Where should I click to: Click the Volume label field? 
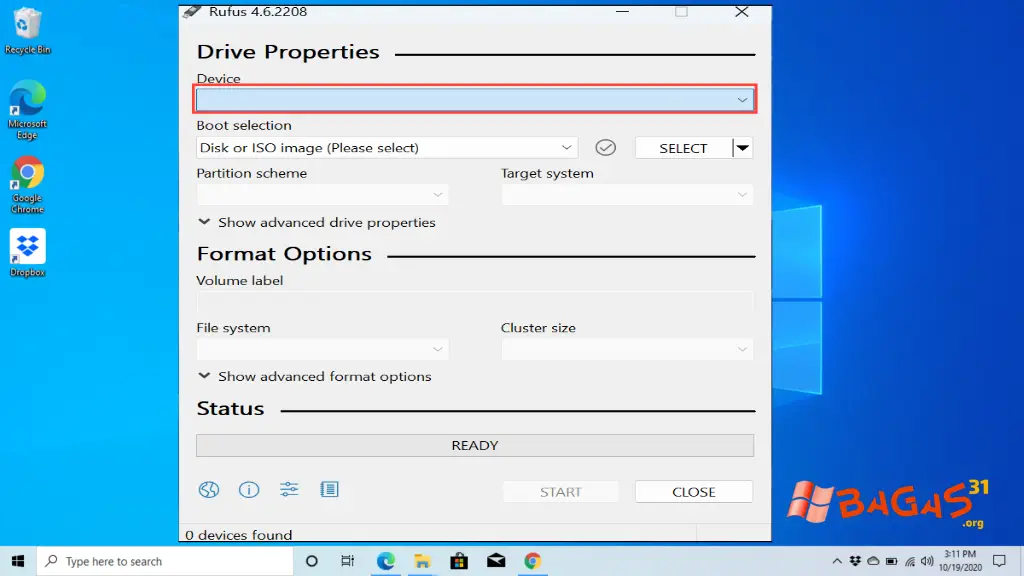[475, 302]
